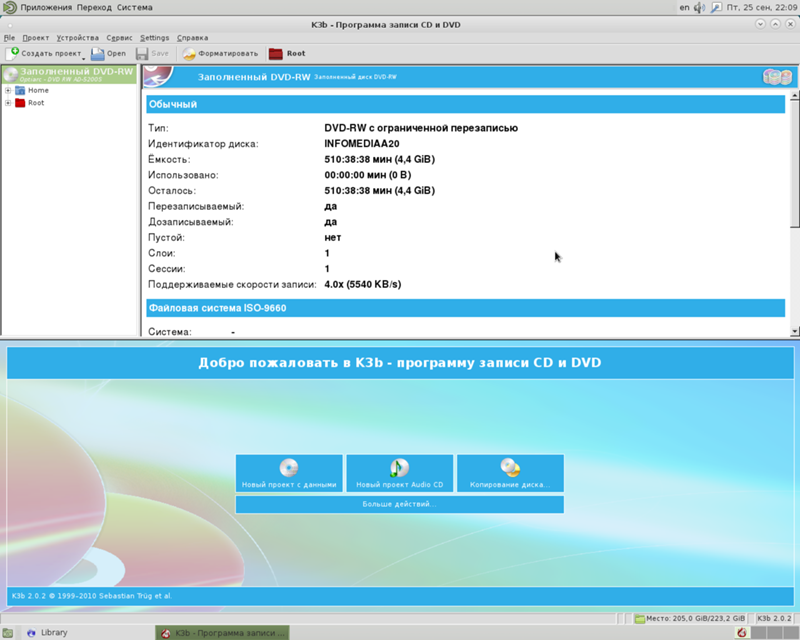Open the Устройства menu
Viewport: 800px width, 640px height.
[x=78, y=38]
